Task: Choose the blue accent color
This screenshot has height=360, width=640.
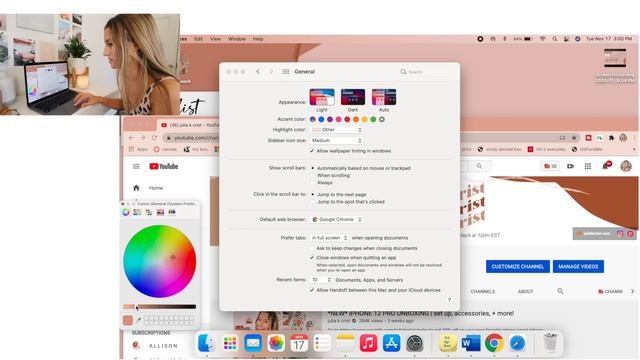Action: (321, 119)
